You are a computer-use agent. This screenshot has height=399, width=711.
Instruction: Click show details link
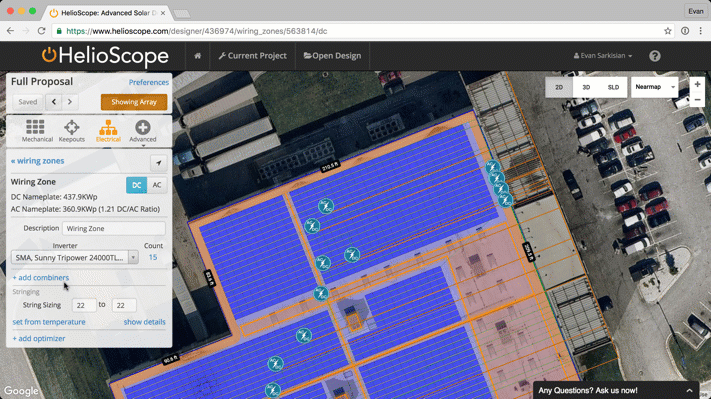[x=145, y=322]
